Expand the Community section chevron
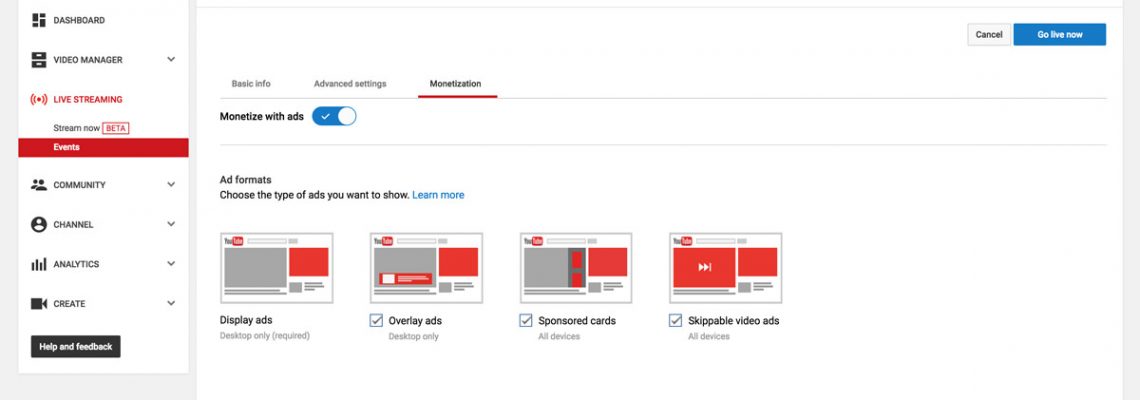 point(171,185)
